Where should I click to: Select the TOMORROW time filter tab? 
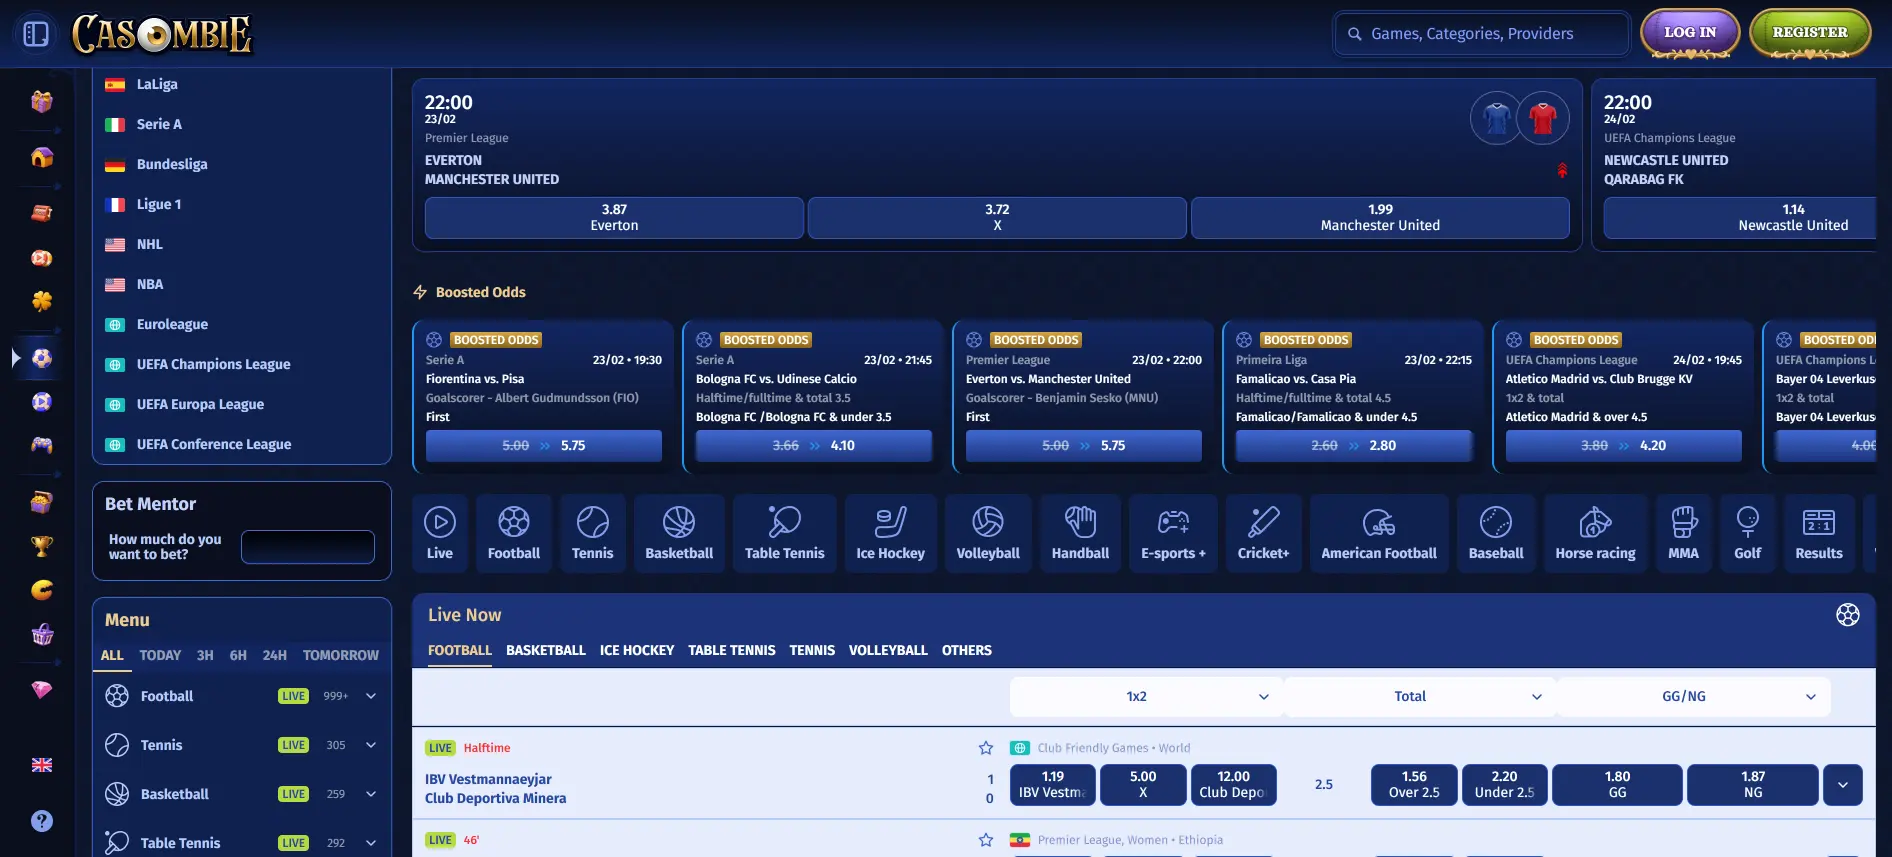[x=341, y=656]
